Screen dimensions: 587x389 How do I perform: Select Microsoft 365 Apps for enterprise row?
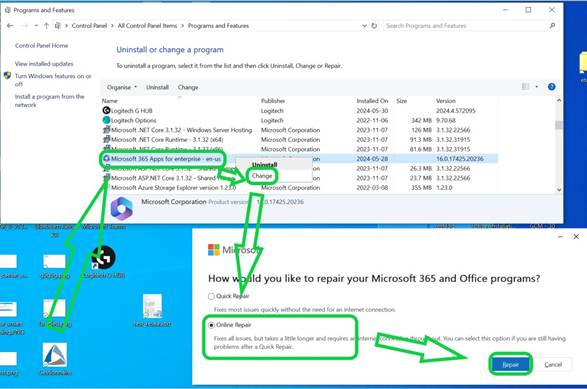point(299,159)
